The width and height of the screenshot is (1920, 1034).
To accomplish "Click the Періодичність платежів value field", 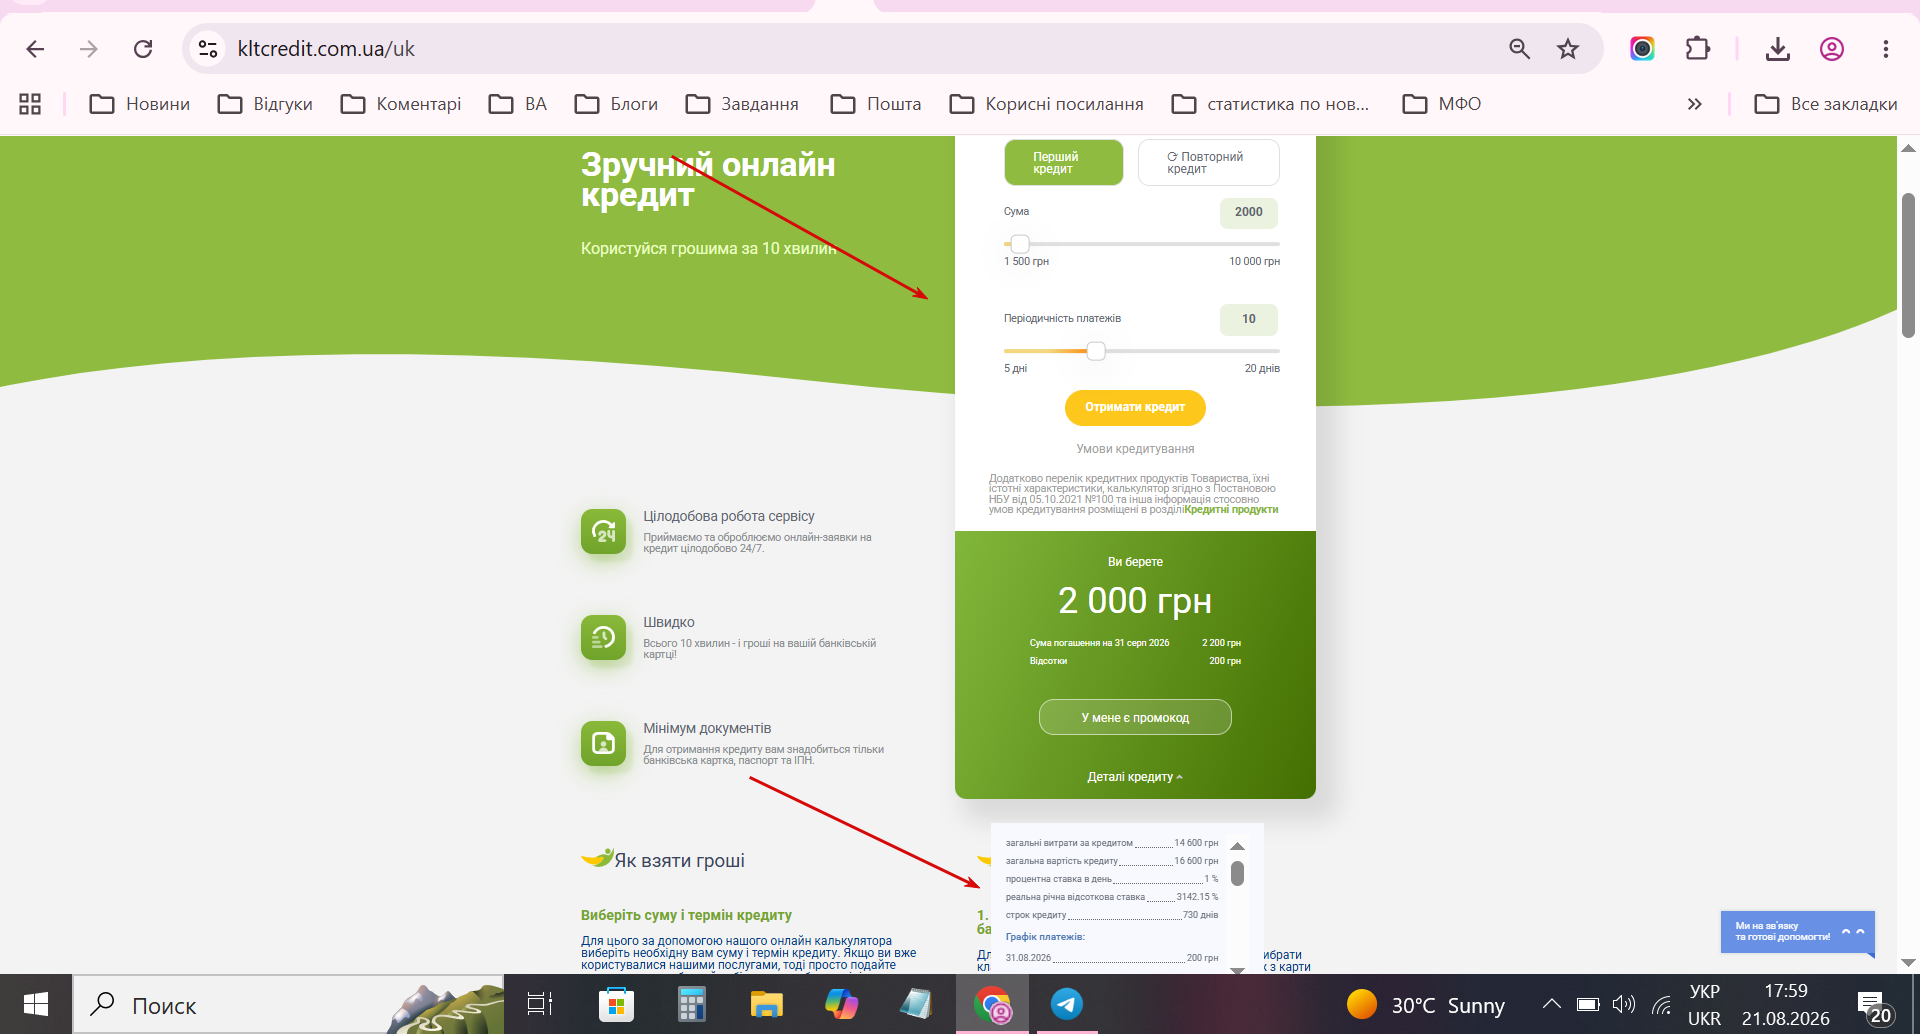I will point(1249,319).
